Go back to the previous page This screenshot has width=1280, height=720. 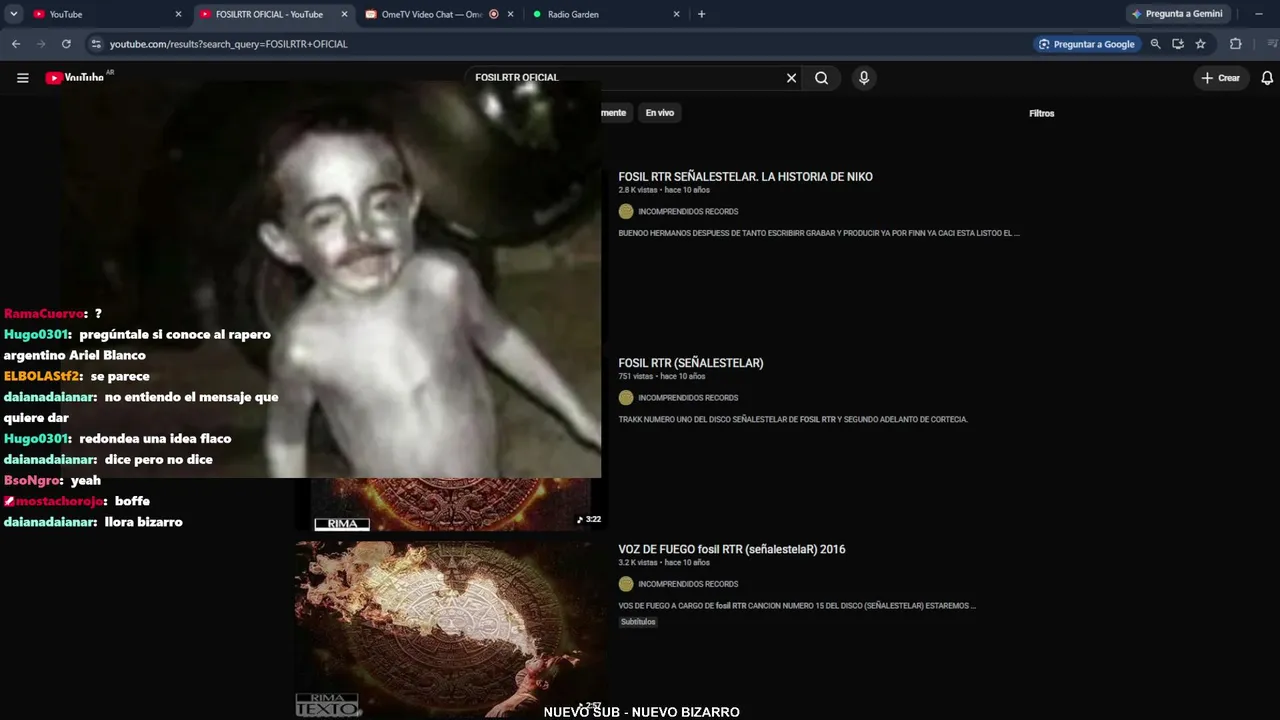point(16,44)
